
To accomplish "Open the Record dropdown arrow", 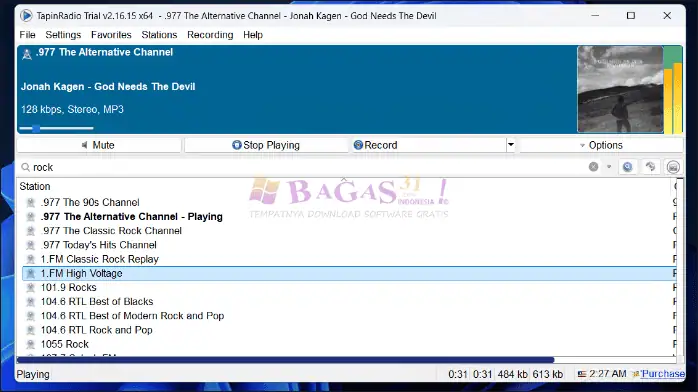I will [x=511, y=145].
